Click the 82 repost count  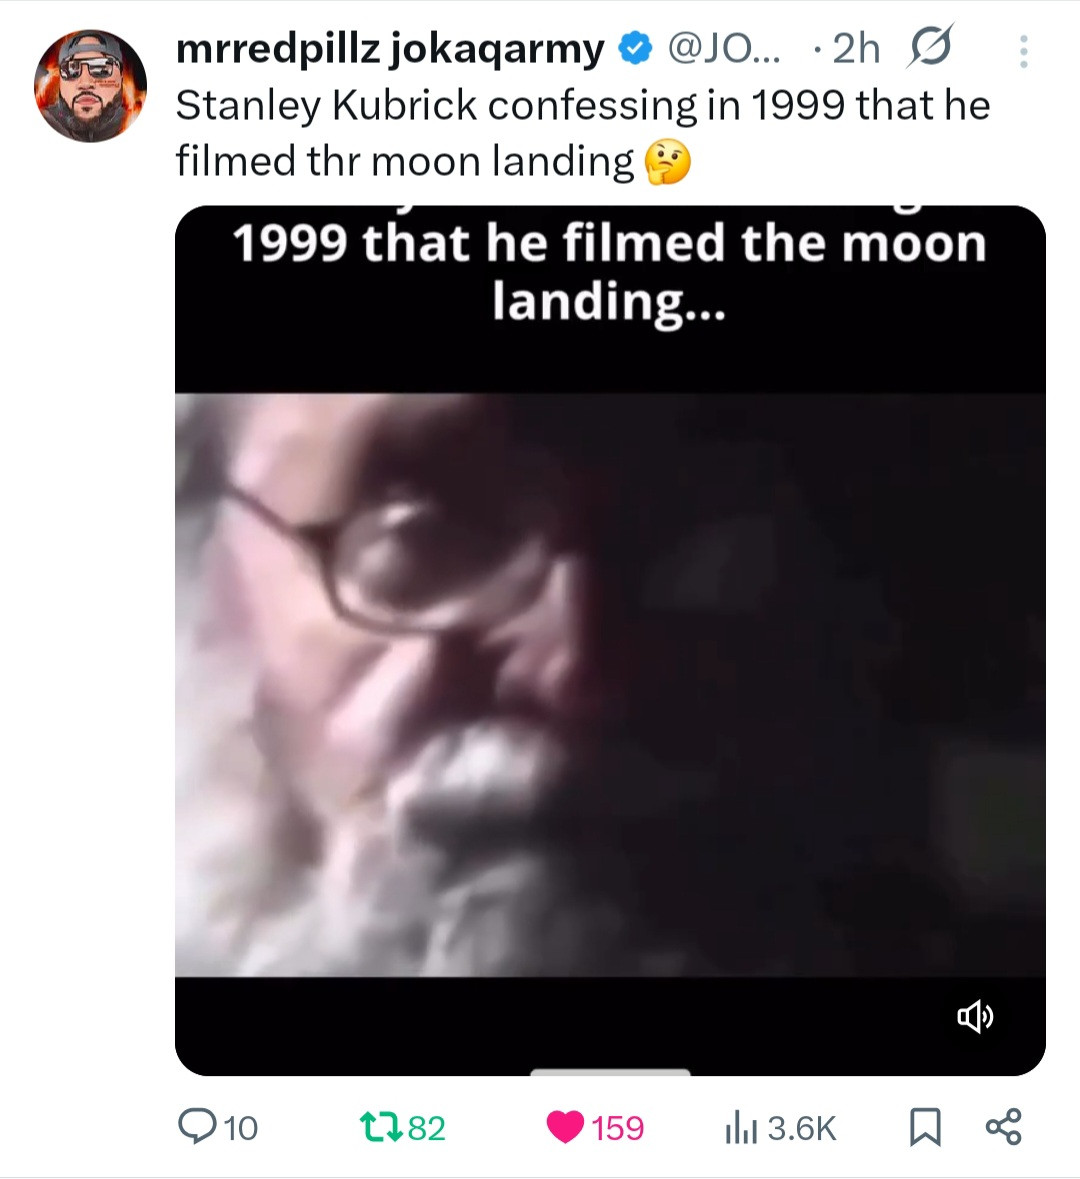pos(426,1128)
